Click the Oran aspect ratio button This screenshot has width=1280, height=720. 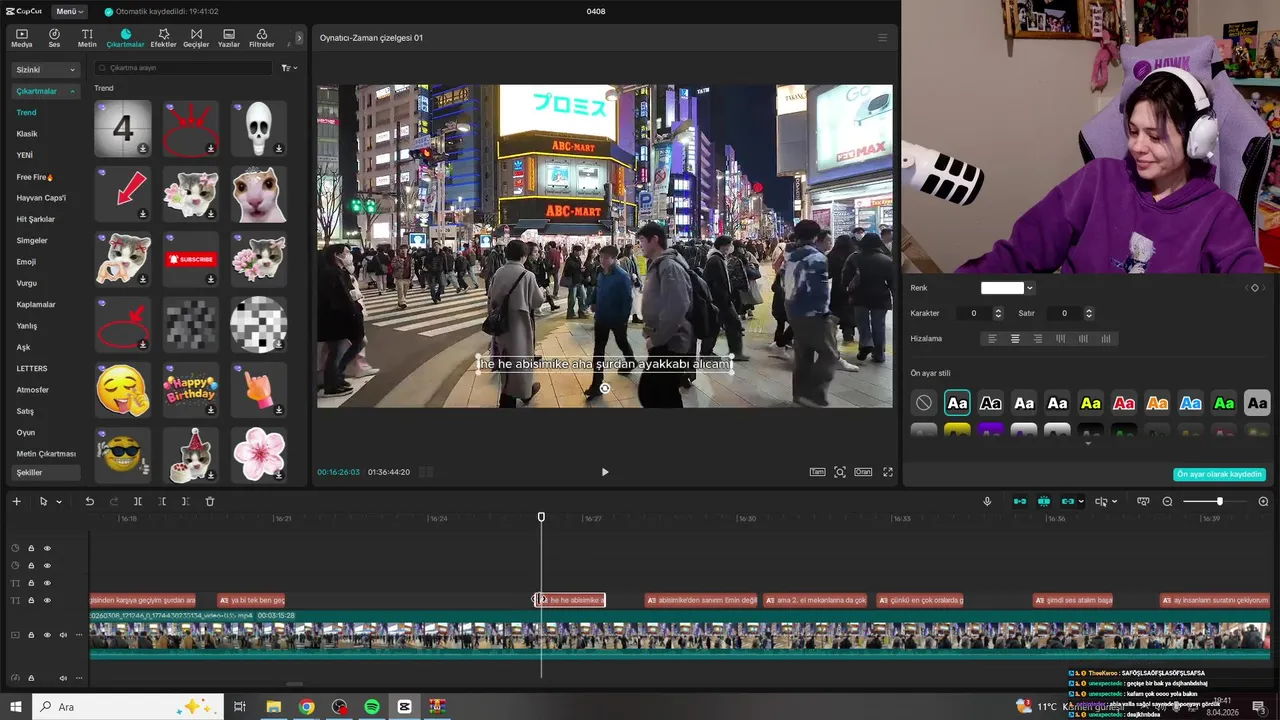862,472
